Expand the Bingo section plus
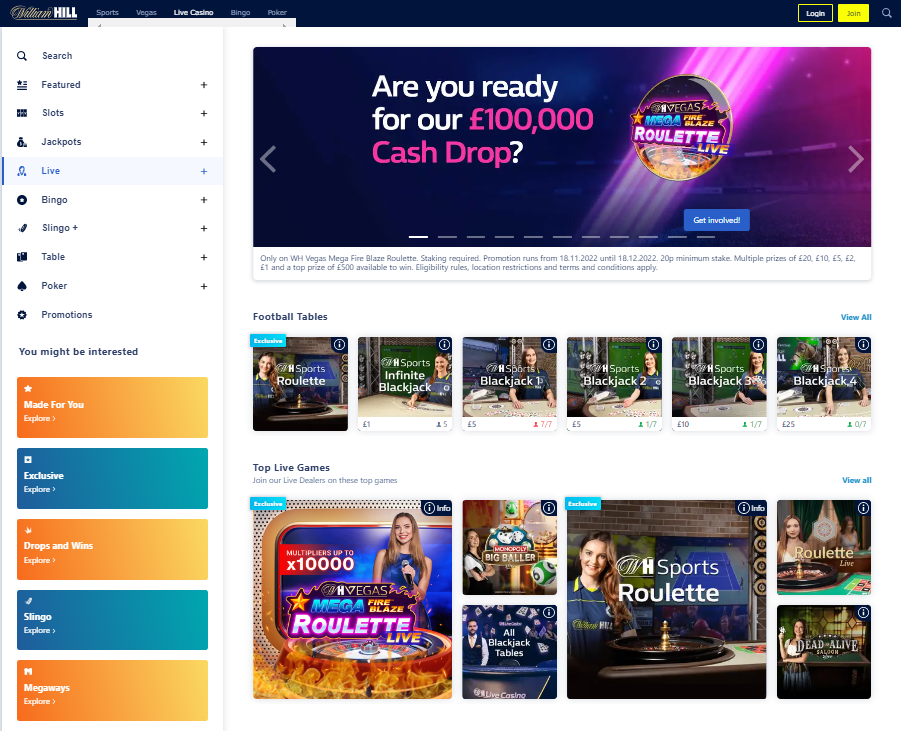 point(203,200)
